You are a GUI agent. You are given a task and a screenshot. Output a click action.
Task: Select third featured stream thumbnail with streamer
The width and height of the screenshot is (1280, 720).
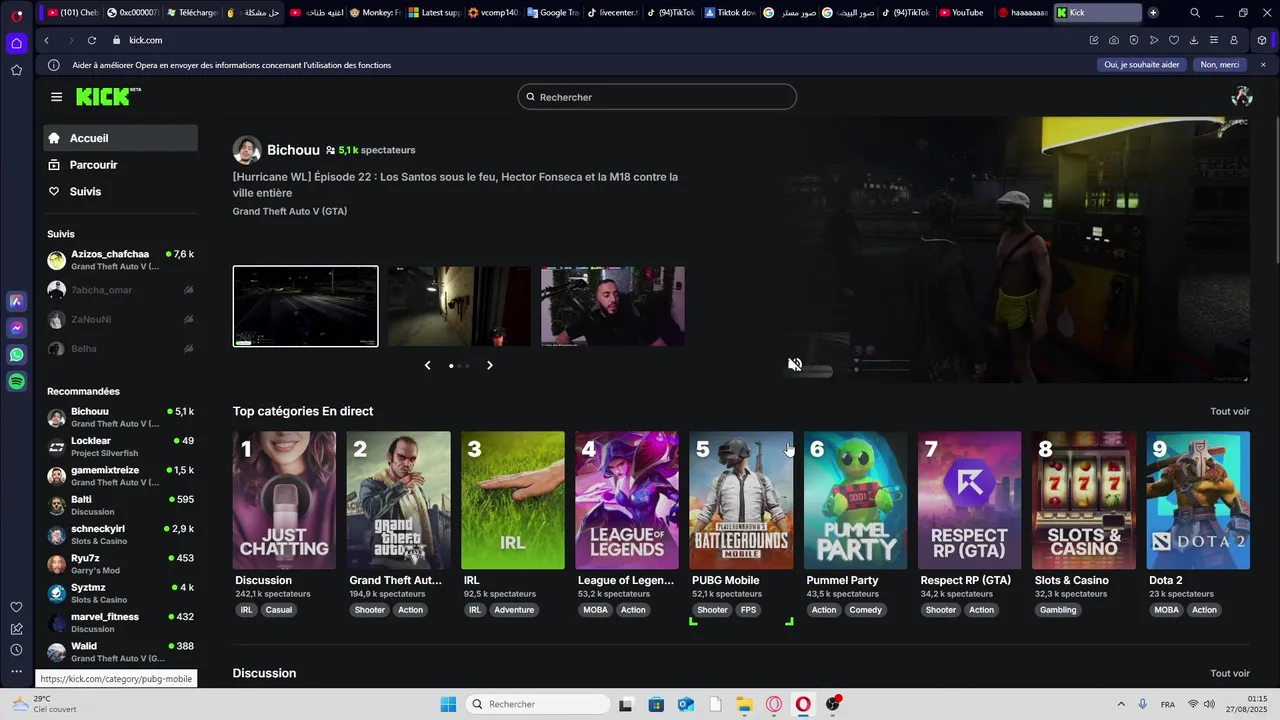click(613, 306)
